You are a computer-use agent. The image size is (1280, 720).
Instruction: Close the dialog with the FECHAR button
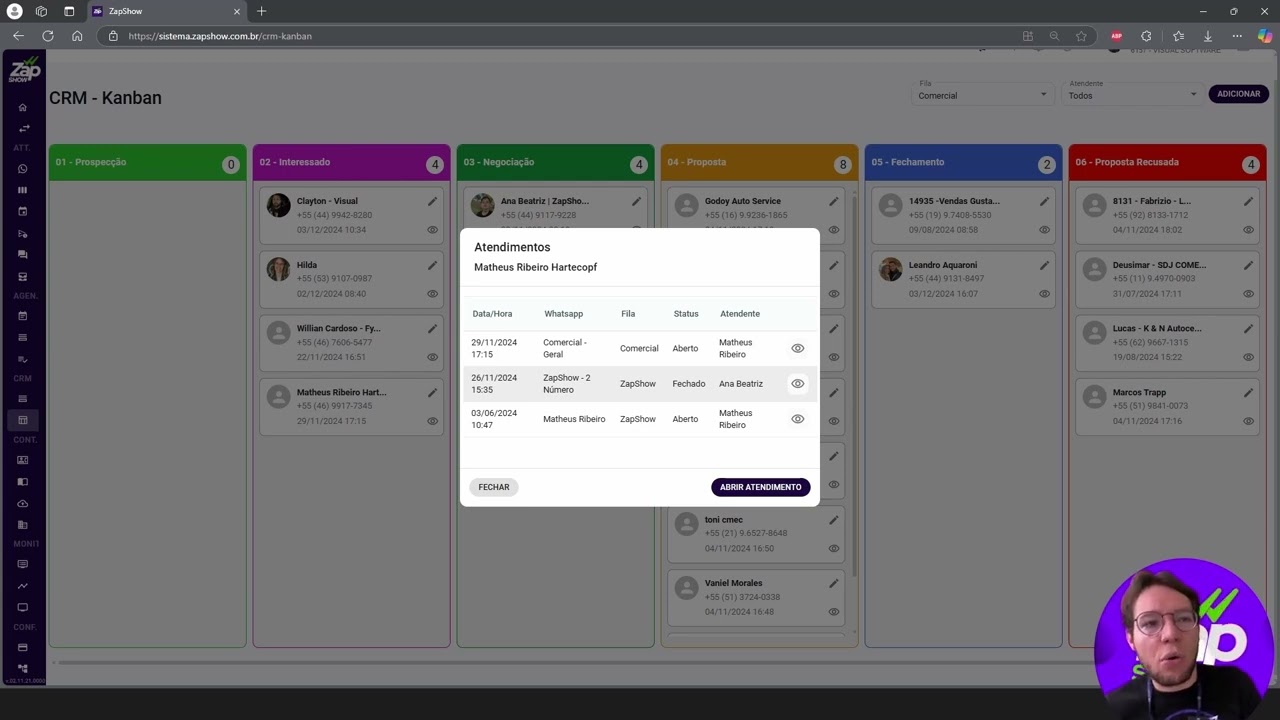coord(494,487)
